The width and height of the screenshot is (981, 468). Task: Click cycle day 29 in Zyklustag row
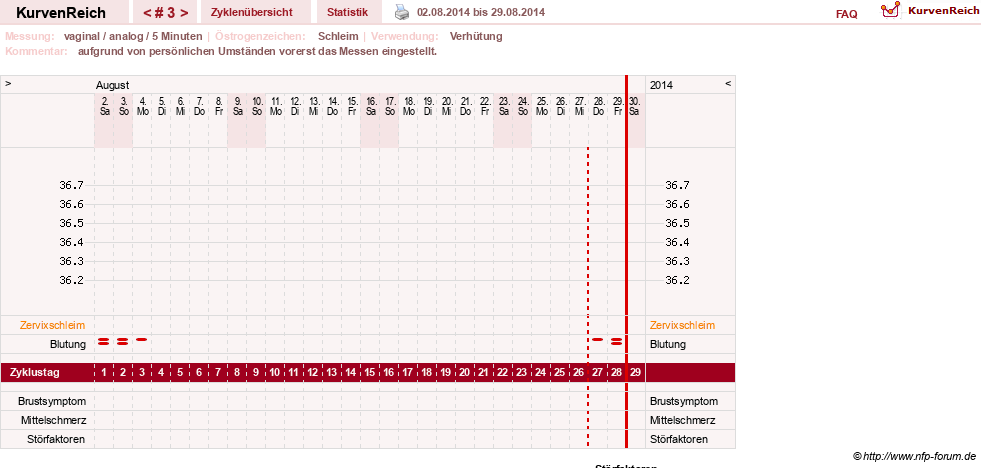pos(636,373)
